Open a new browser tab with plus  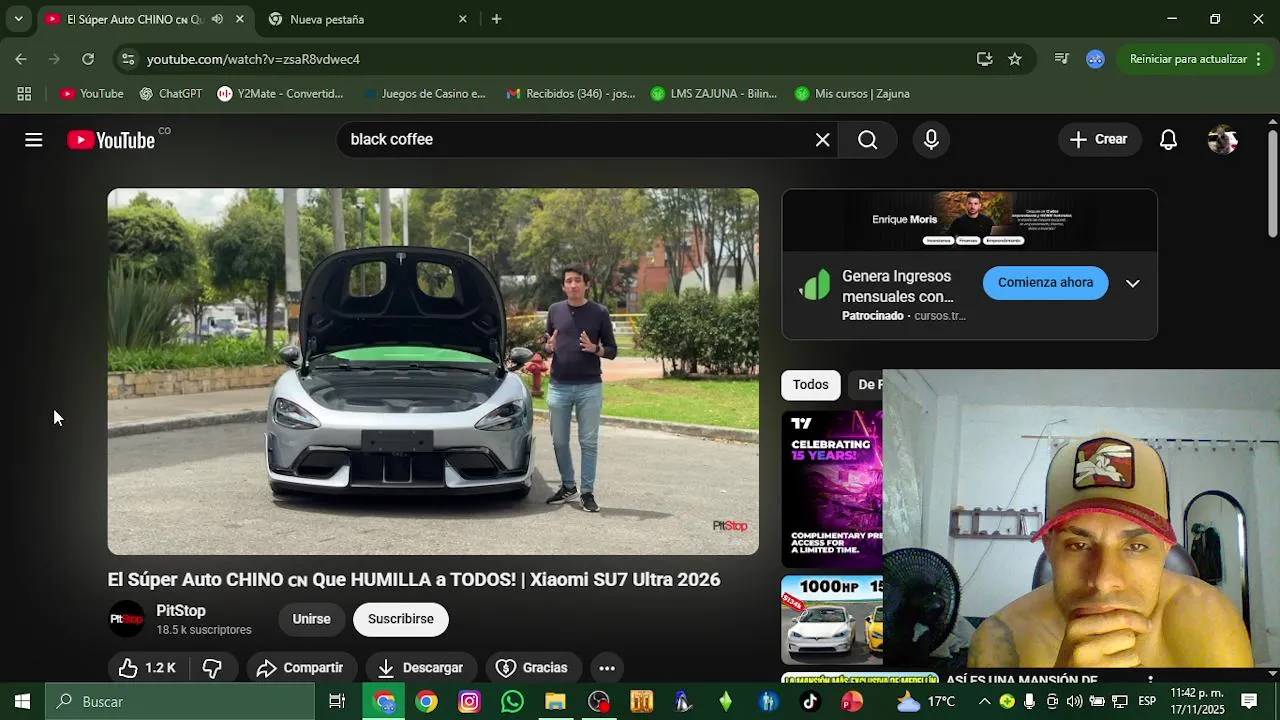tap(496, 19)
